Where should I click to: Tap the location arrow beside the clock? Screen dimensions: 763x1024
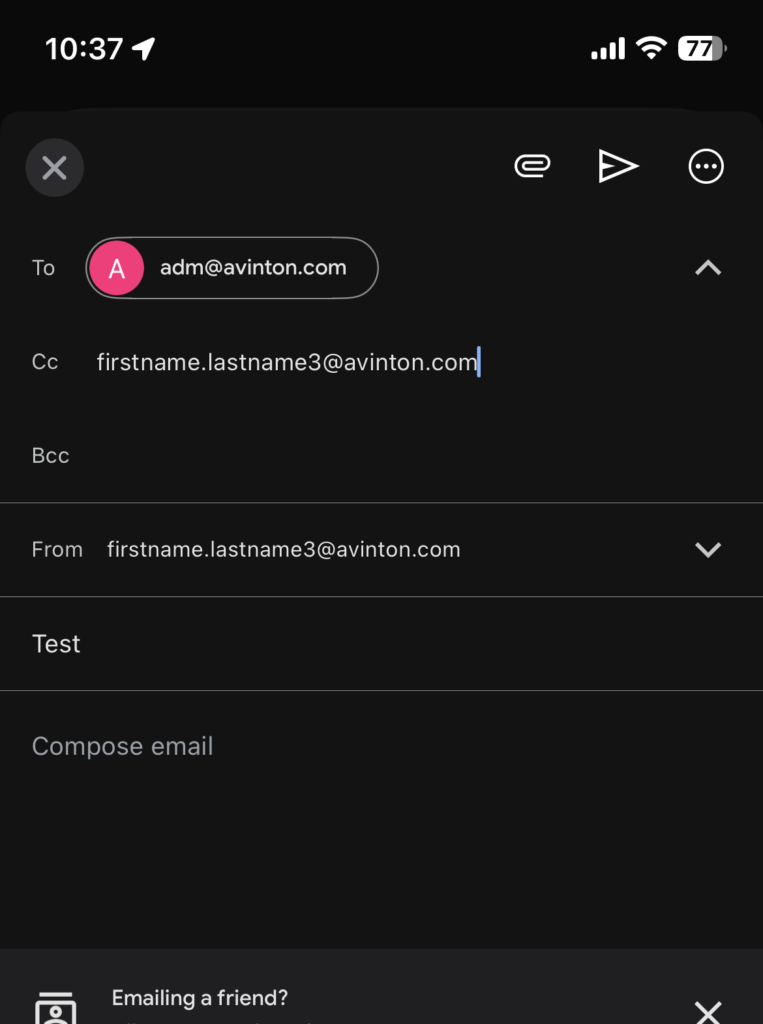click(x=144, y=48)
